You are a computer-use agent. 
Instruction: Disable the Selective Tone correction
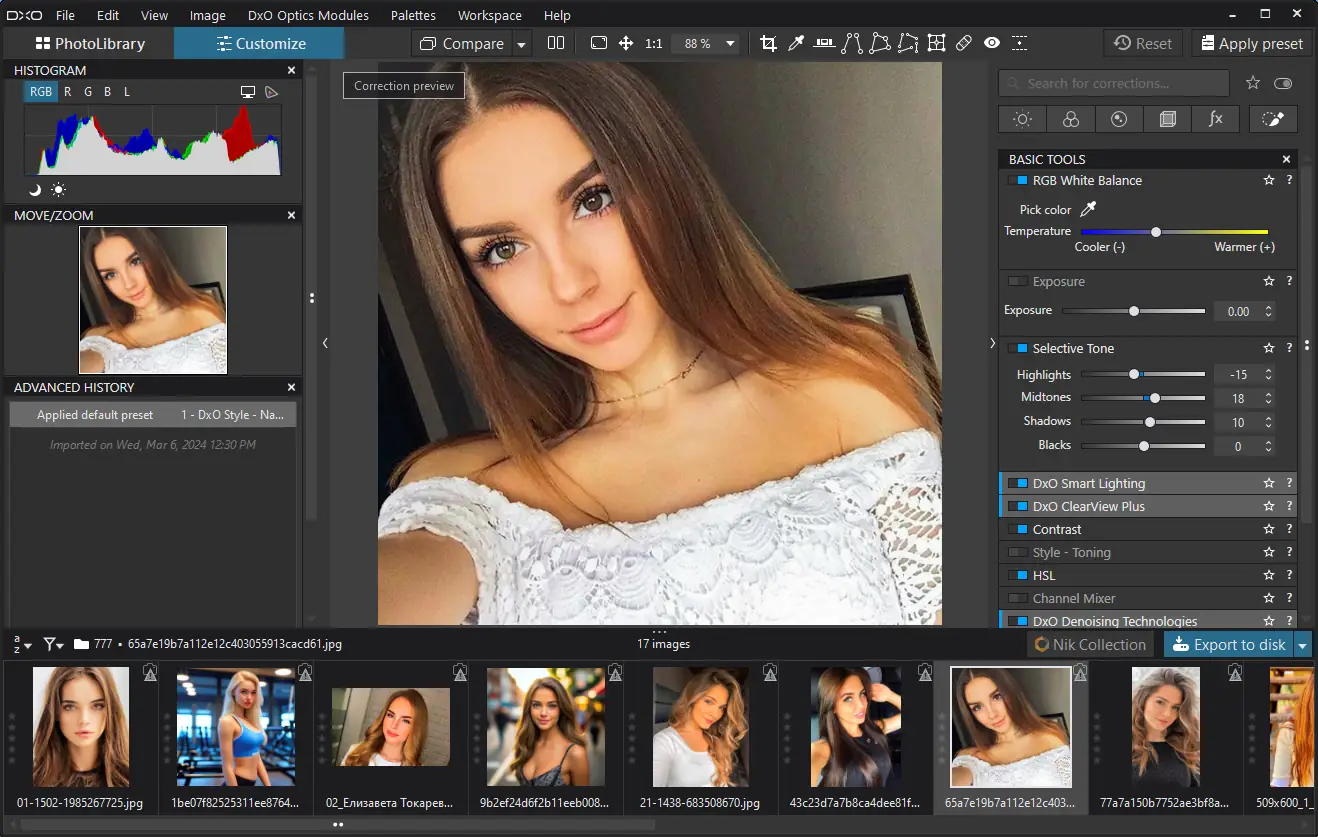[x=1018, y=348]
